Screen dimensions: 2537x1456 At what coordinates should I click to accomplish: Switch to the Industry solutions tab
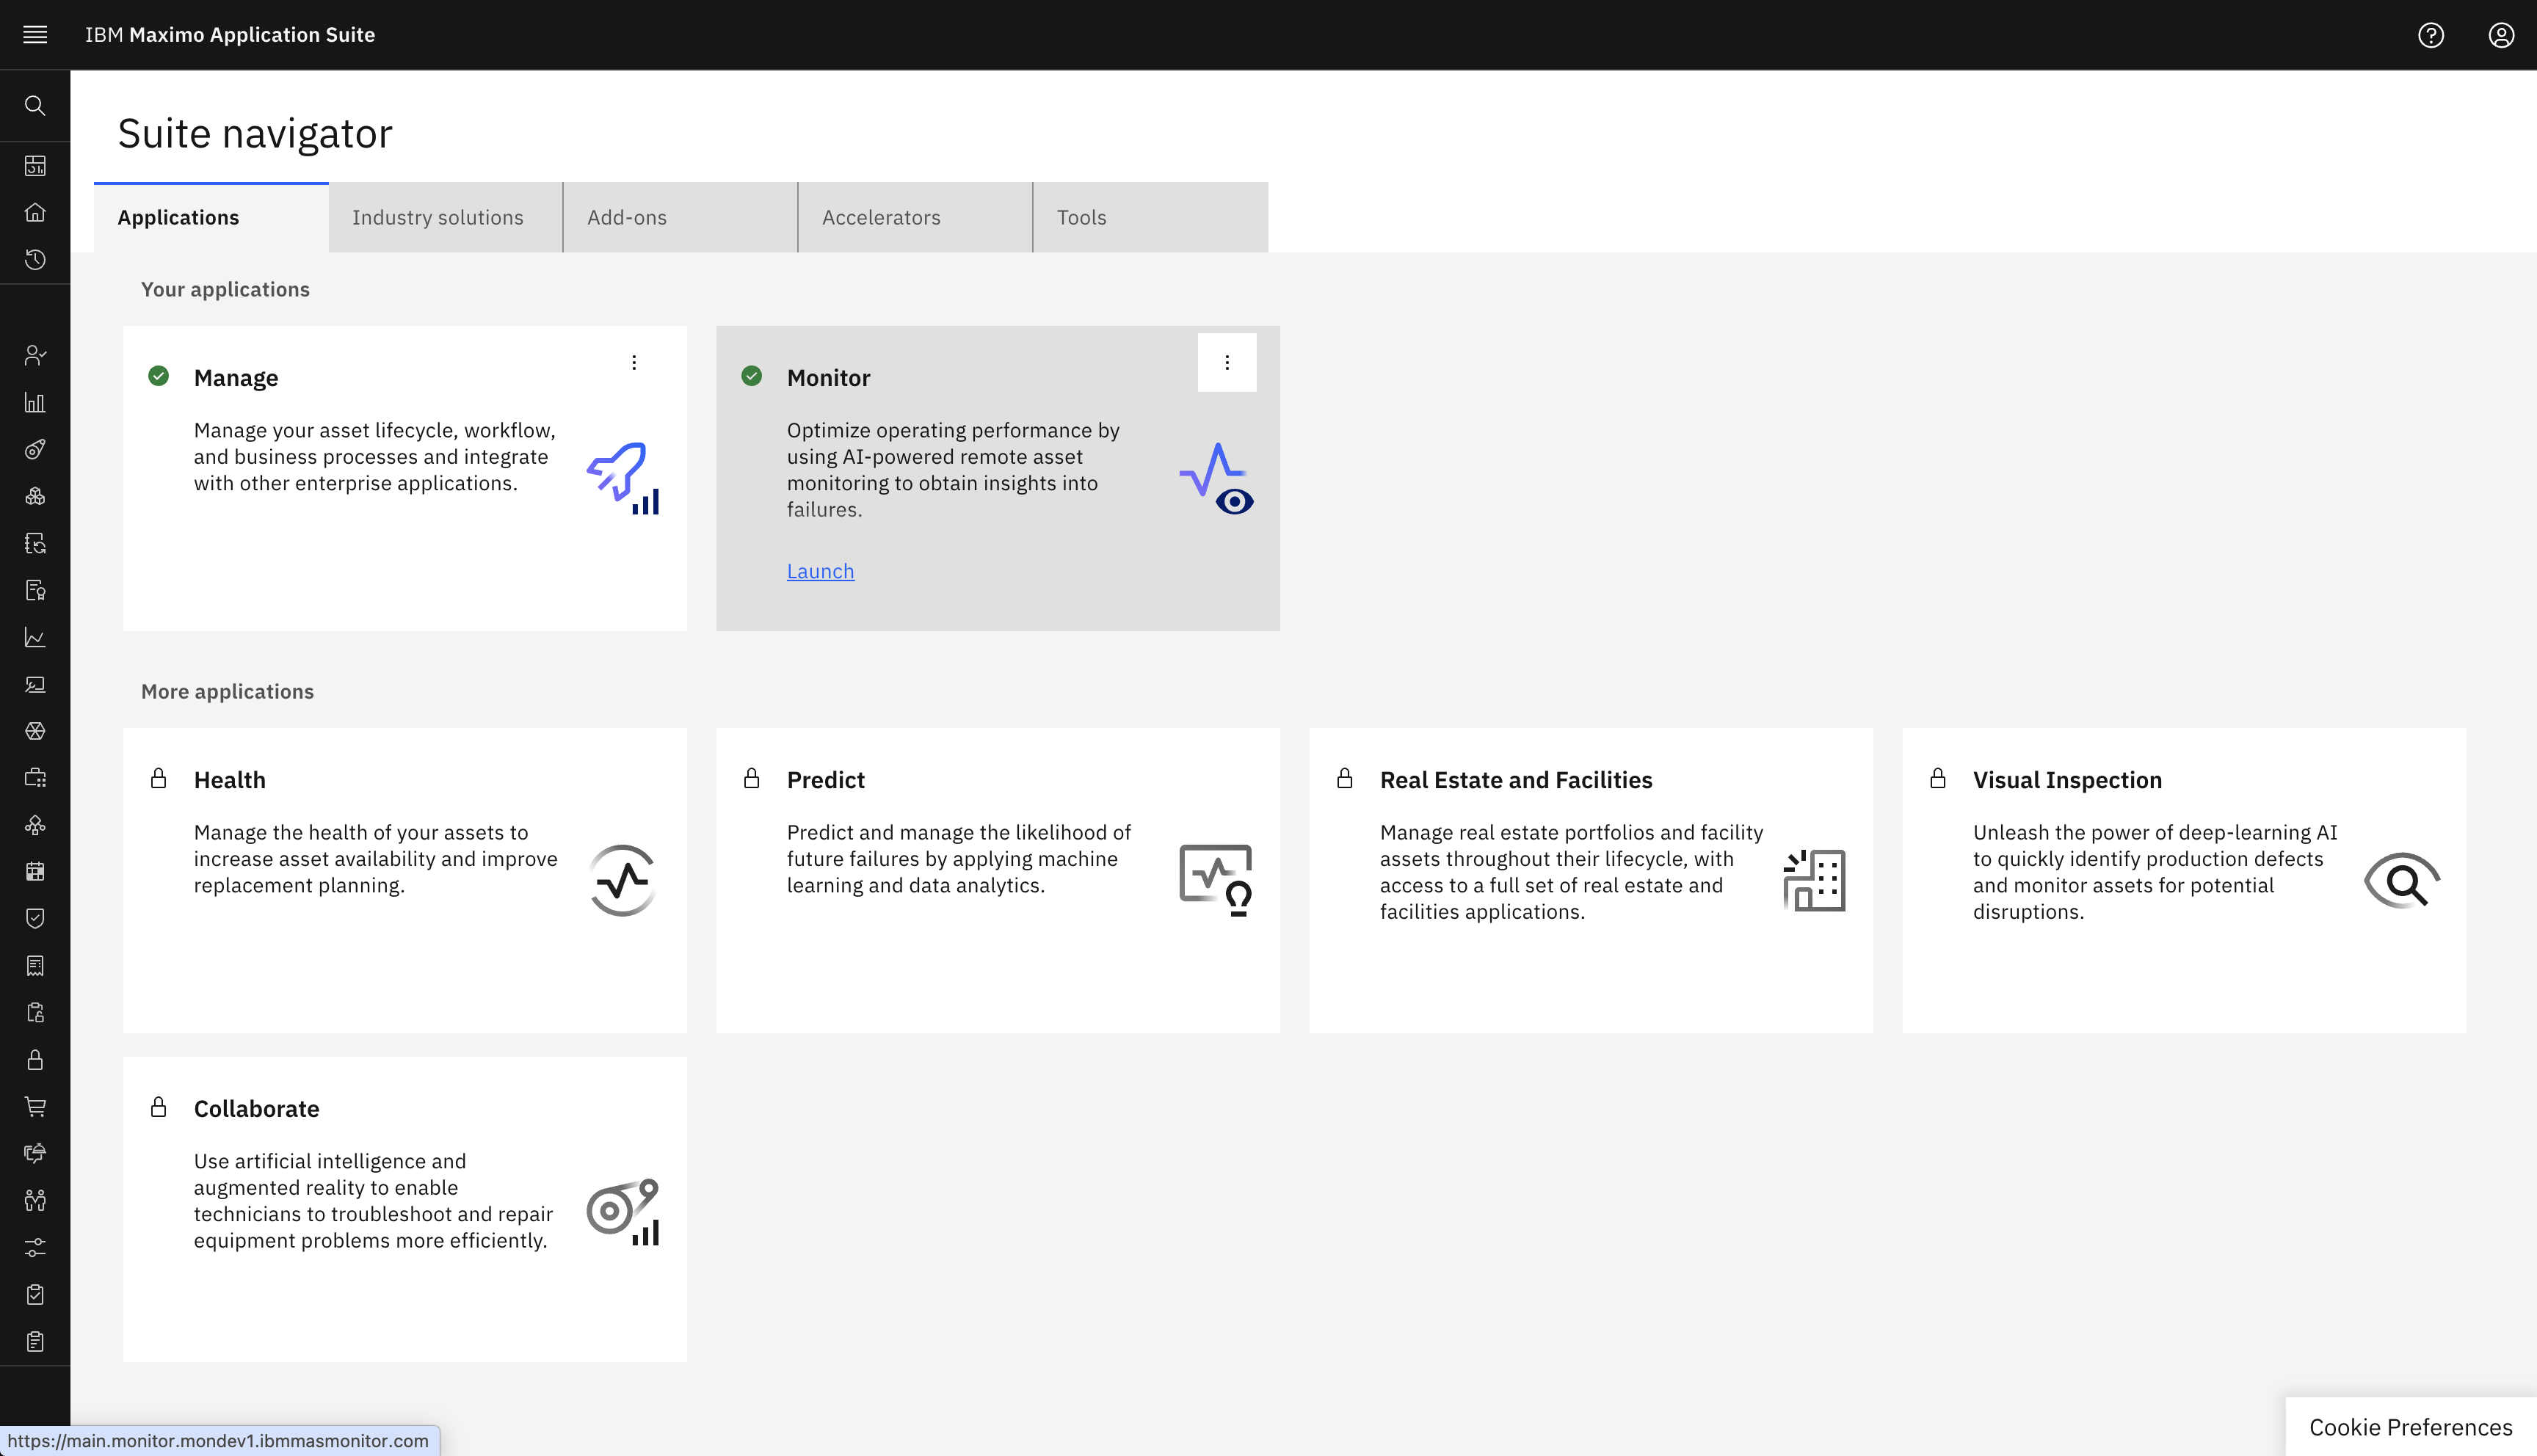point(446,217)
